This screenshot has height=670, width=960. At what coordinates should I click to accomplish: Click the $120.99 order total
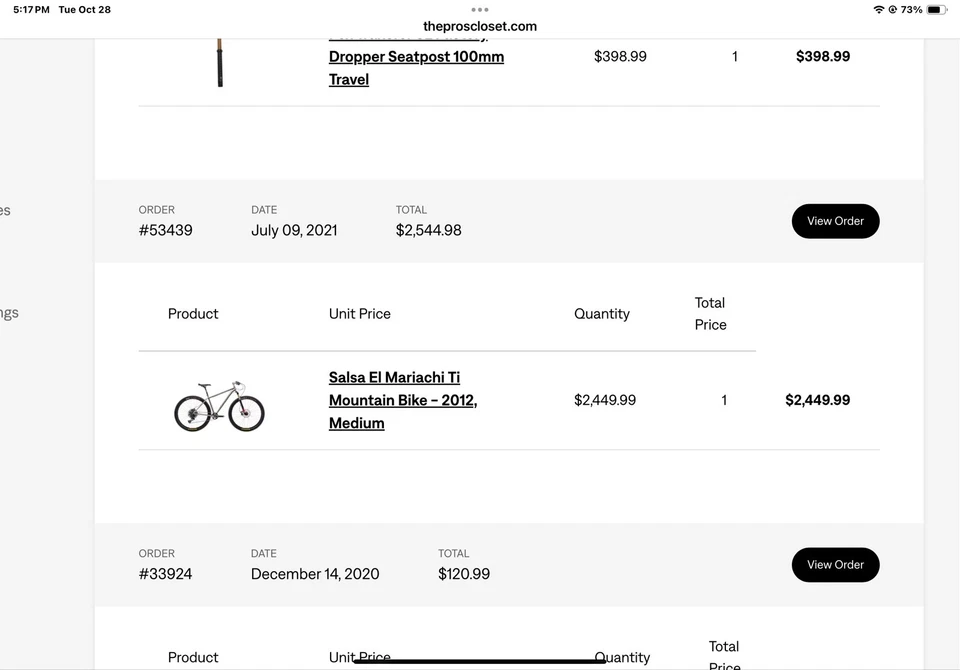coord(464,574)
